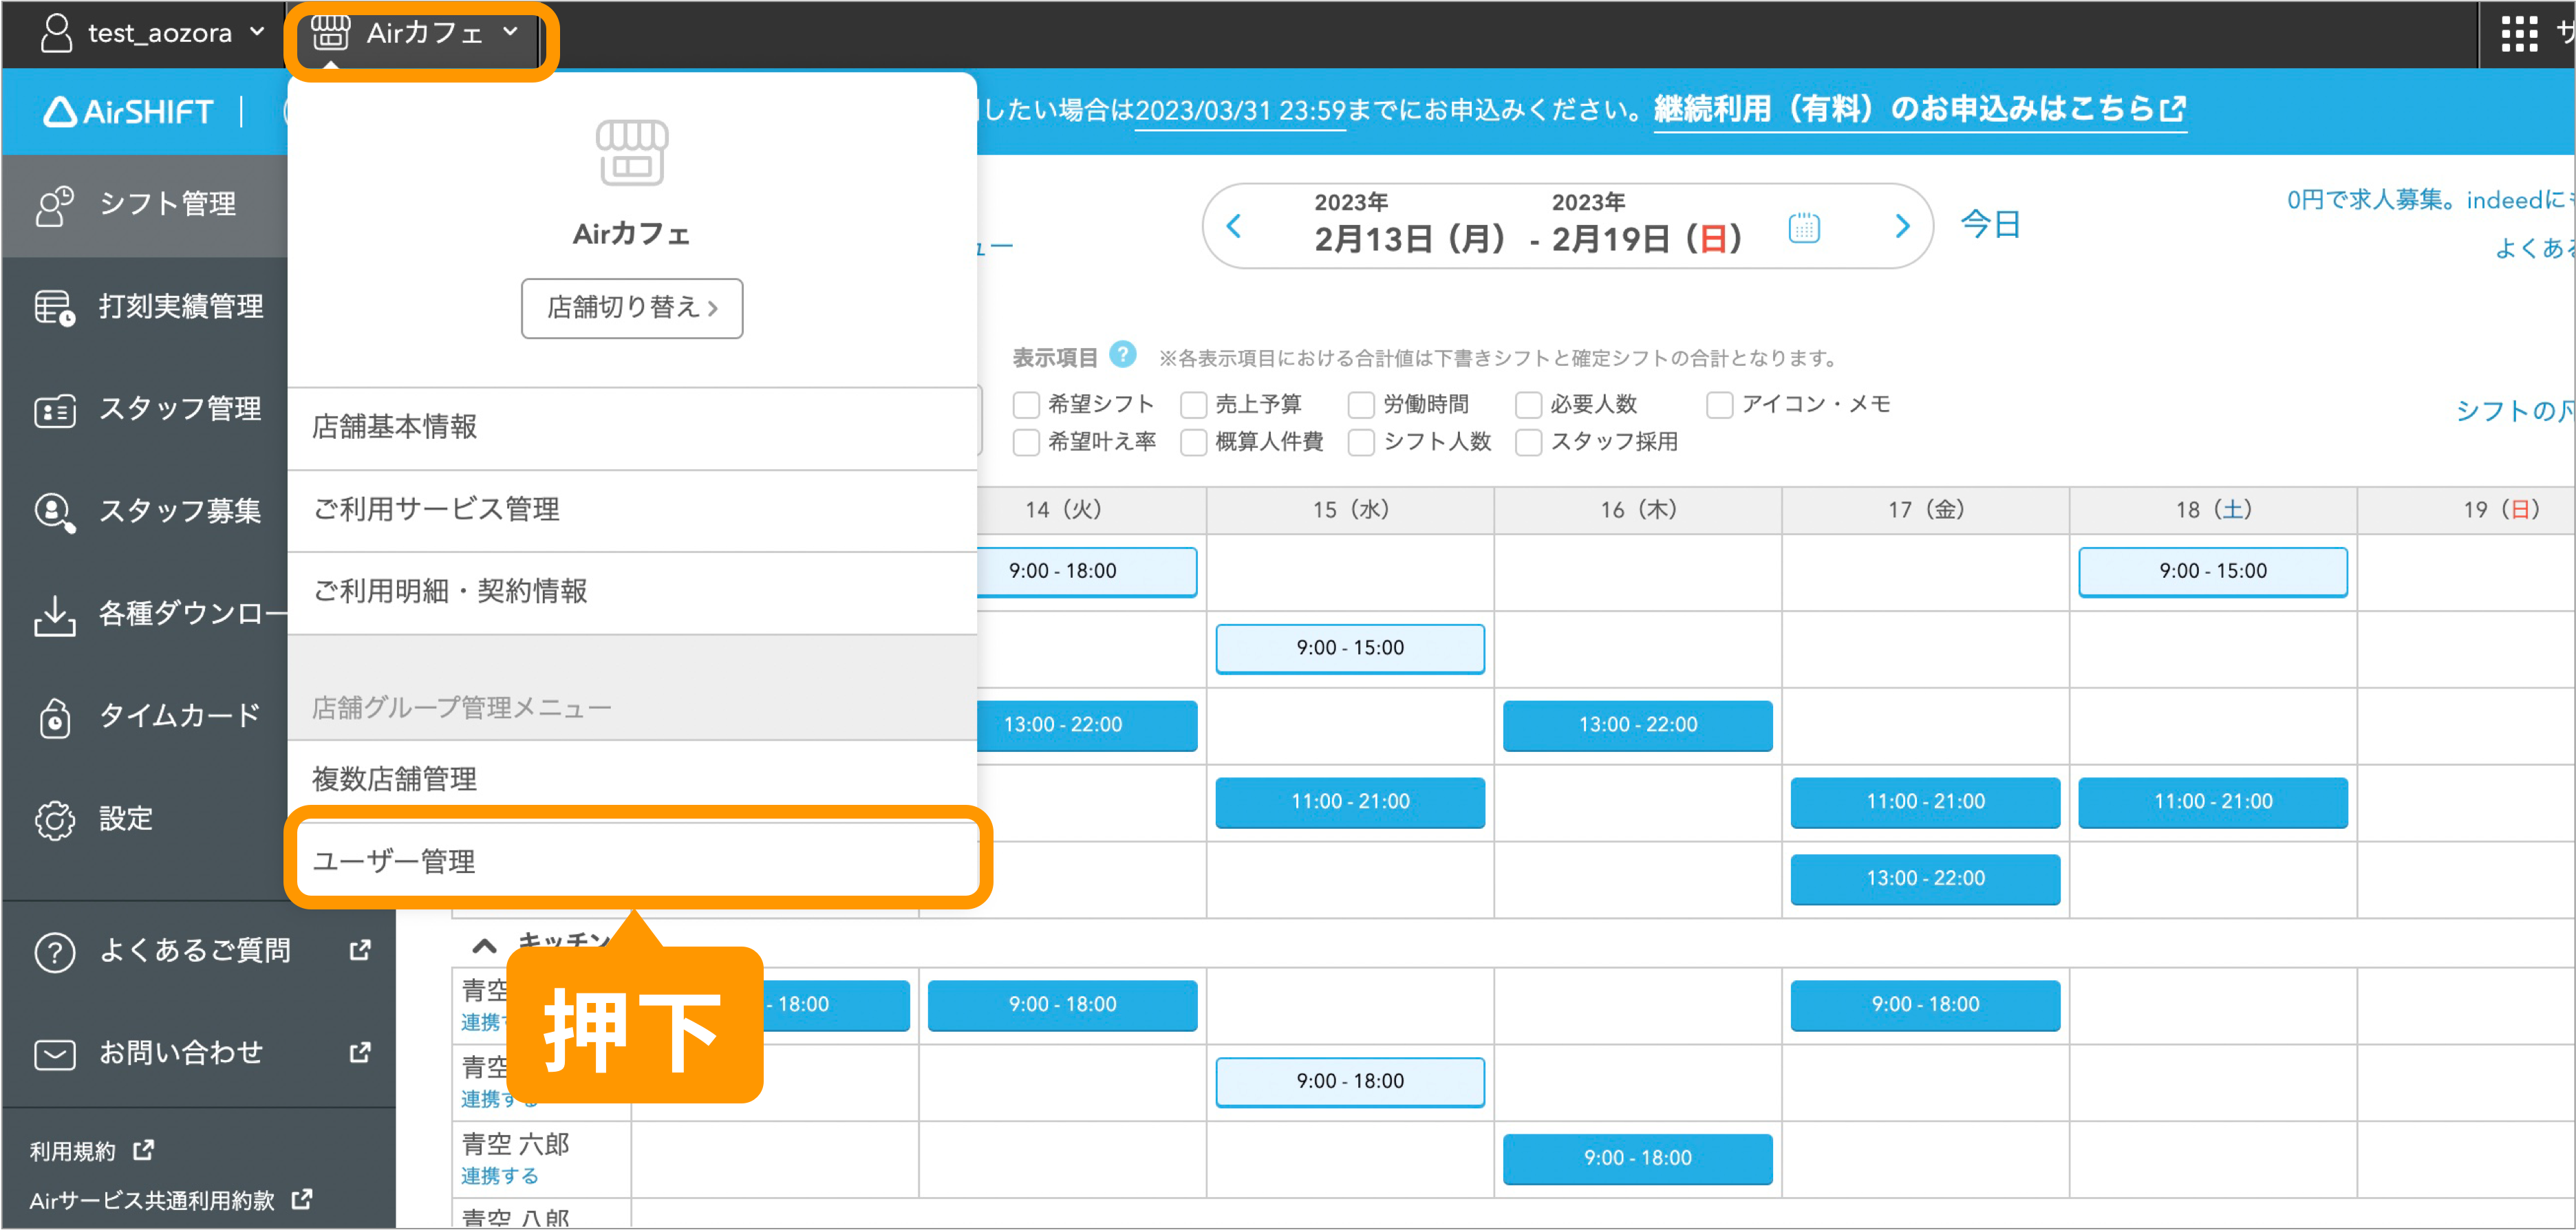Click the お問い合わせ envelope icon
This screenshot has height=1230, width=2576.
55,1055
